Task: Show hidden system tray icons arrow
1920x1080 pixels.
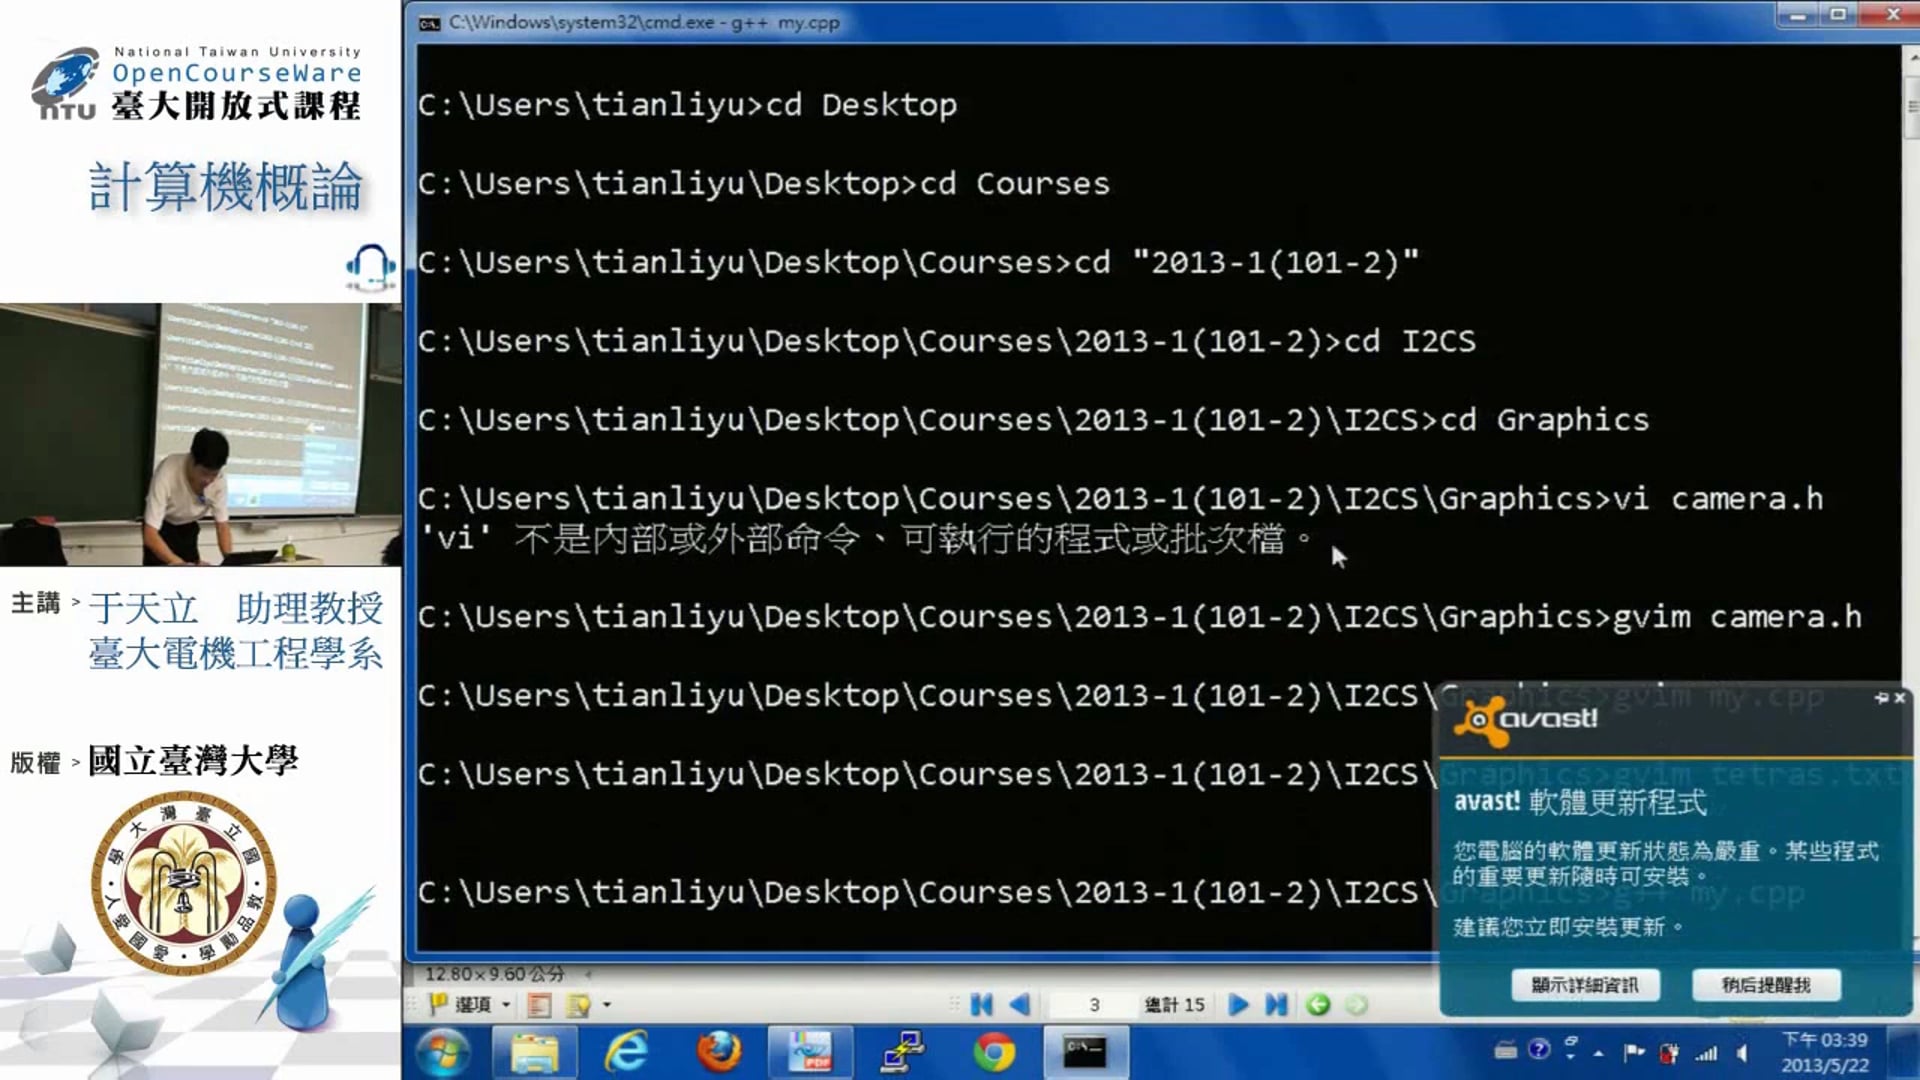Action: (1599, 1052)
